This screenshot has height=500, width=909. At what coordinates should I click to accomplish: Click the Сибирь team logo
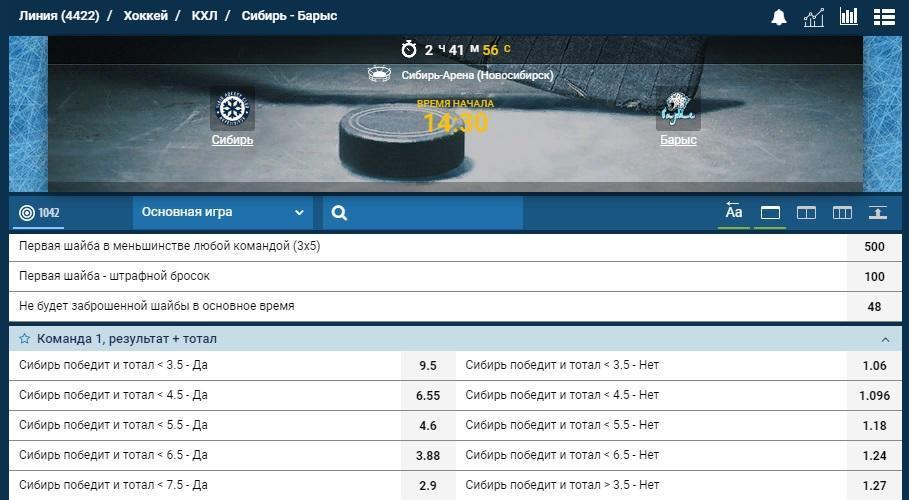point(232,109)
